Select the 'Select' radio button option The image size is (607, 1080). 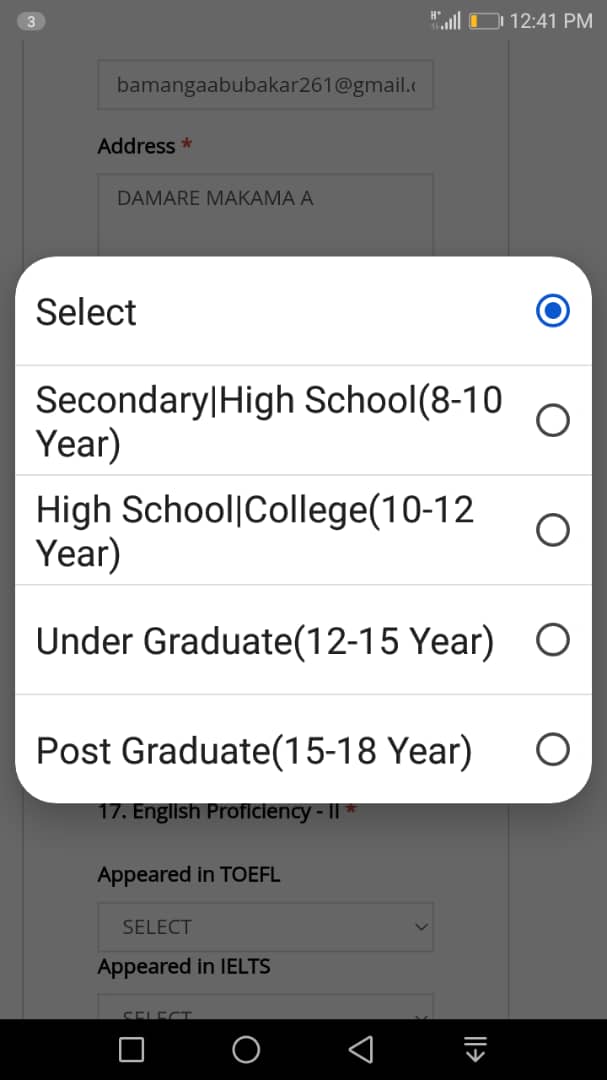click(x=553, y=311)
